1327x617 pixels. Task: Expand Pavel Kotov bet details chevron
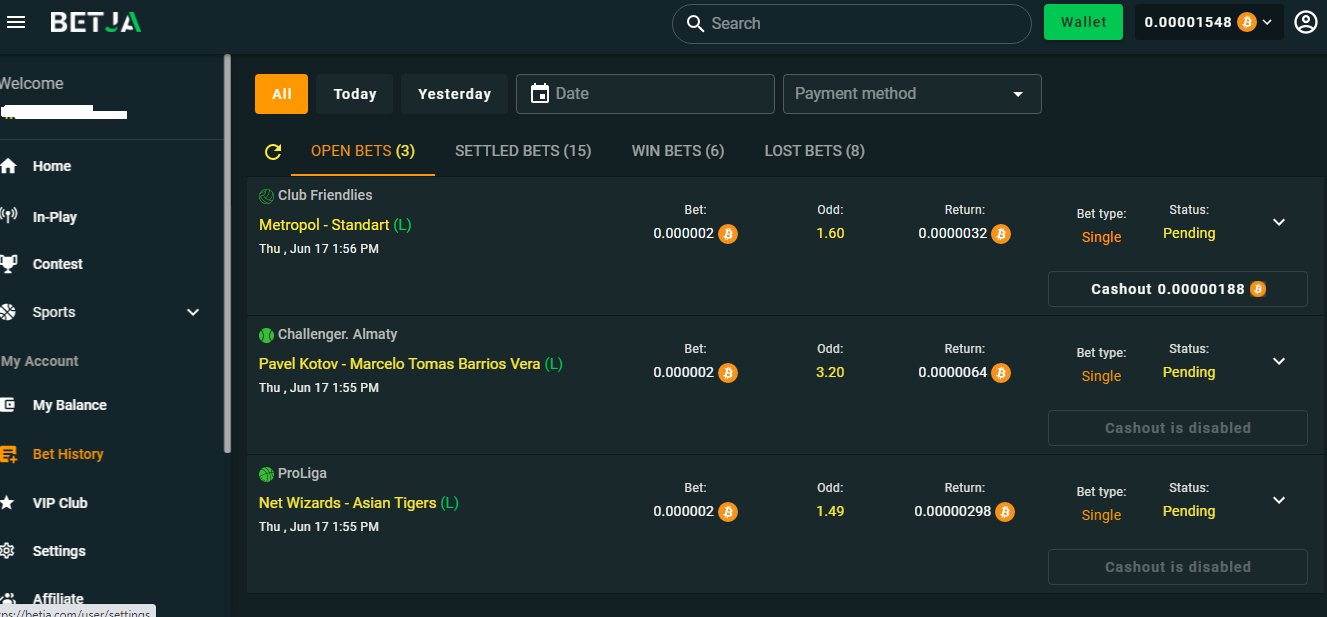tap(1279, 361)
